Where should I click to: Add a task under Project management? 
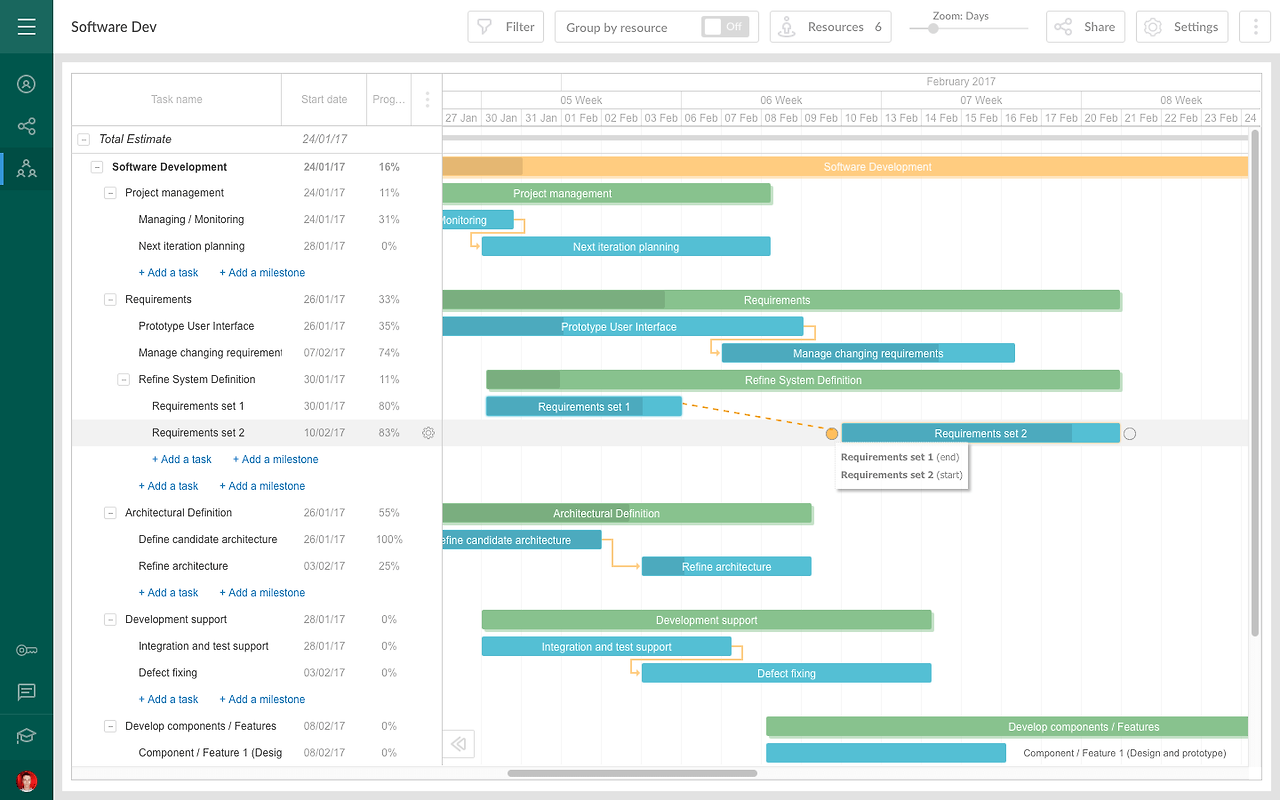click(168, 272)
